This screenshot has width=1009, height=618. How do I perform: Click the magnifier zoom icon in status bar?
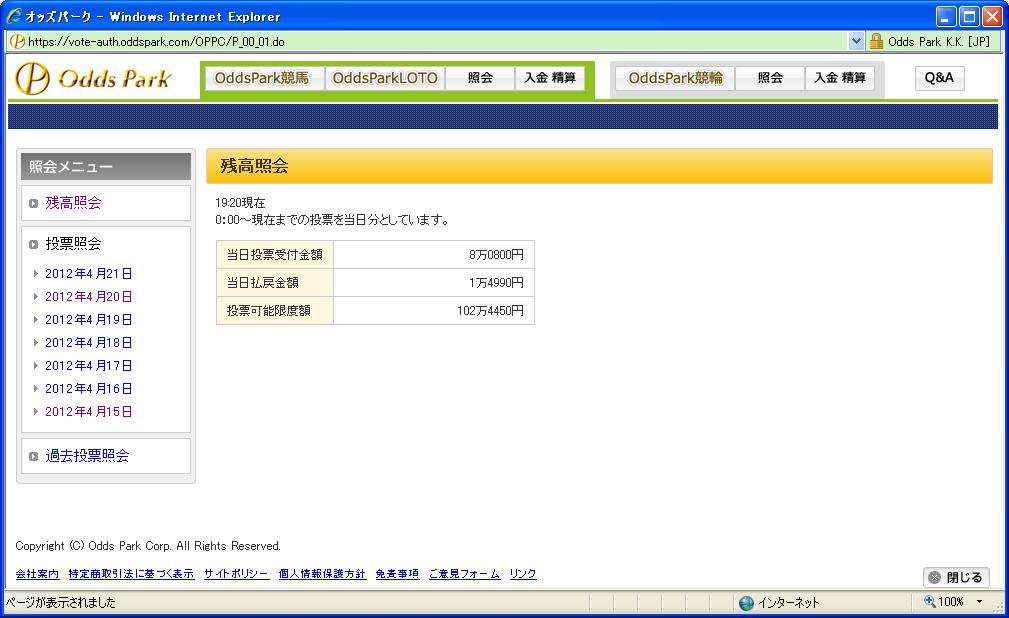point(929,601)
